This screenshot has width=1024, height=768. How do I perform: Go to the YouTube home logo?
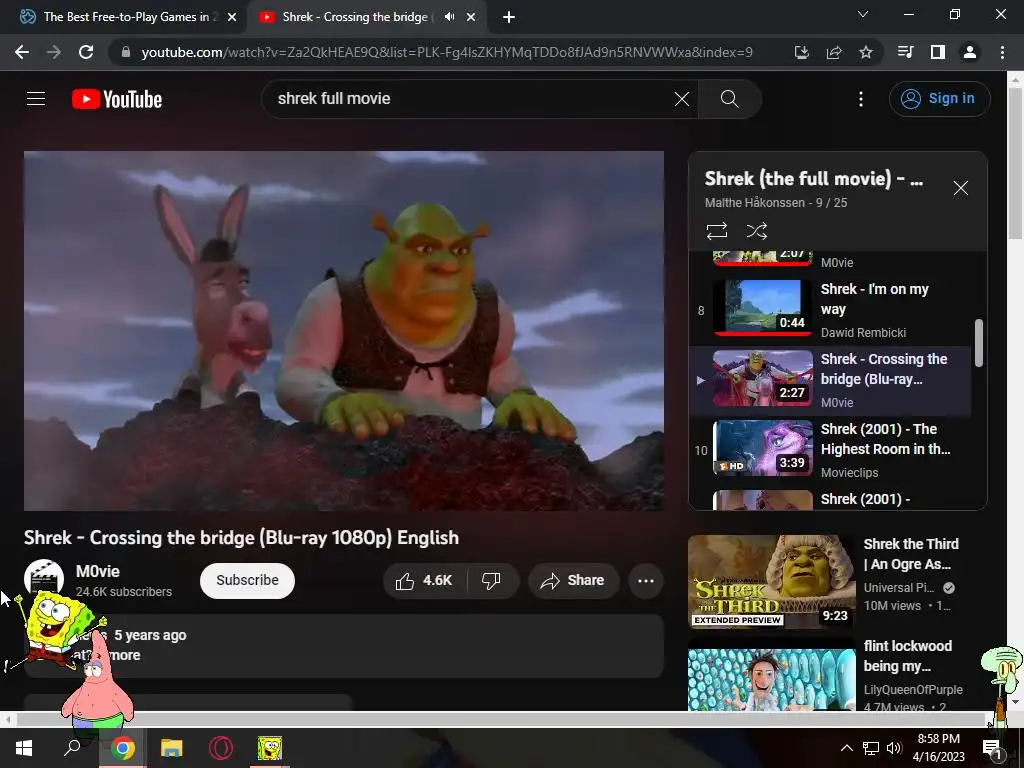pos(117,99)
